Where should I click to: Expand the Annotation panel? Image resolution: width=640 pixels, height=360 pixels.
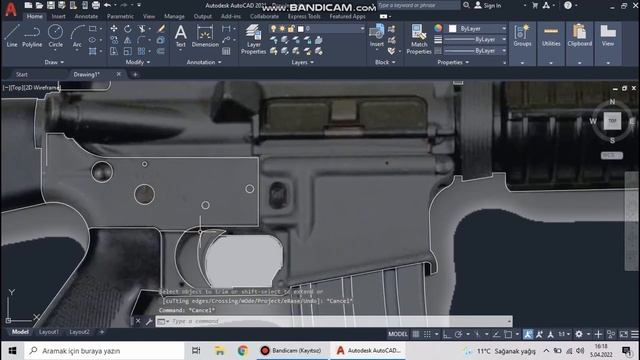[204, 62]
